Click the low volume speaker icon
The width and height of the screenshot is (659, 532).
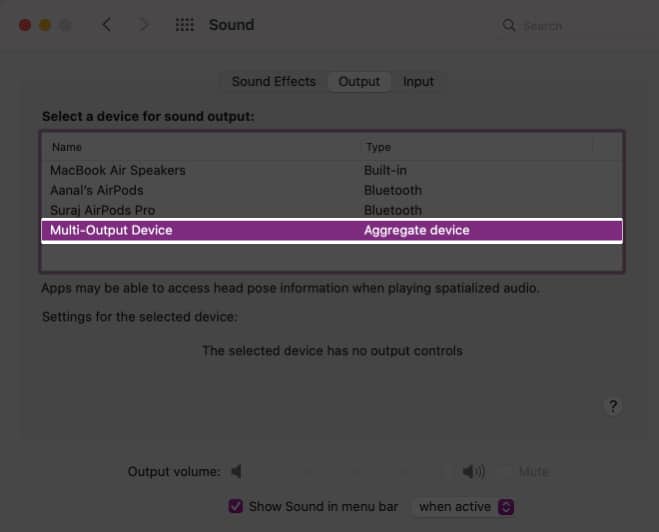click(237, 471)
